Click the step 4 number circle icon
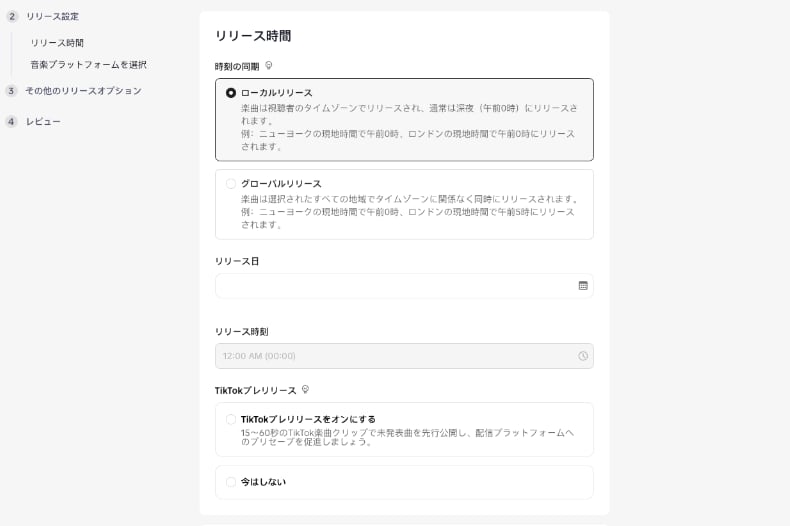The image size is (790, 526). click(x=12, y=122)
